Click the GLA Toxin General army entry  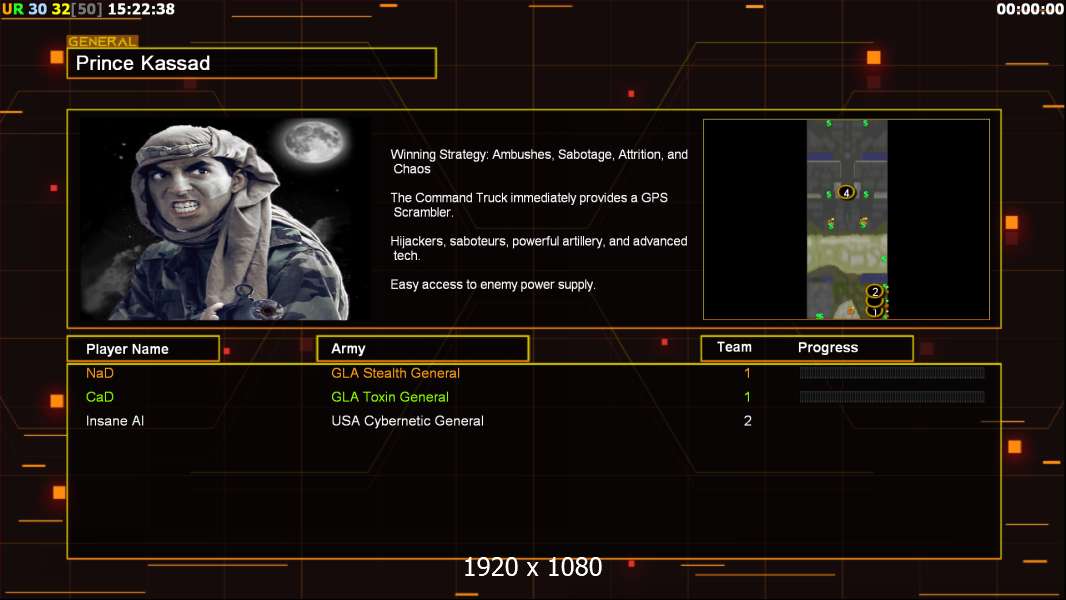click(x=390, y=397)
